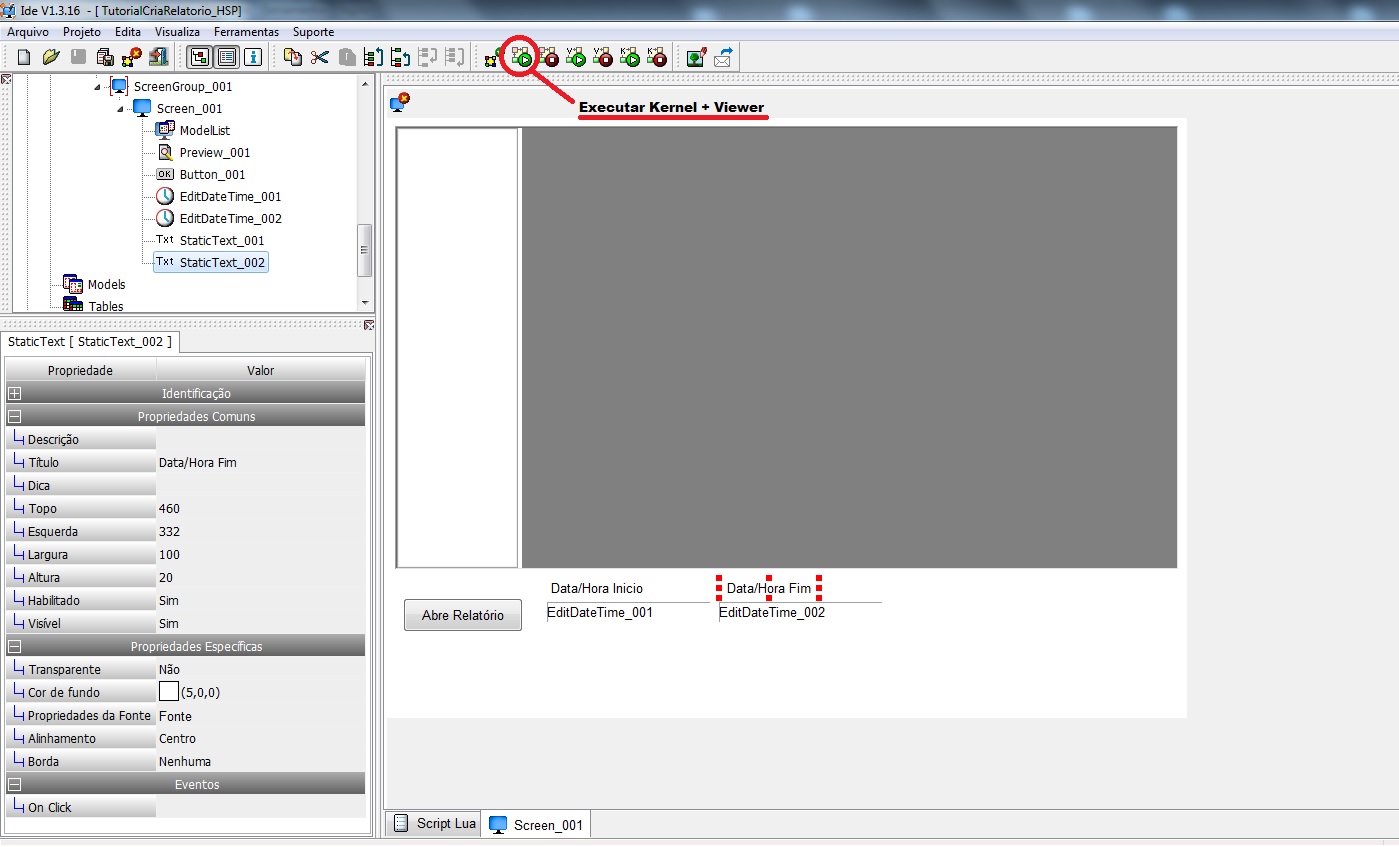1399x847 pixels.
Task: Click the exit door toolbar icon
Action: coord(158,57)
